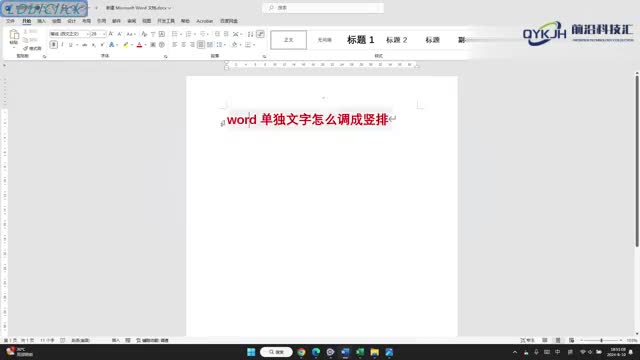Open the 文件 menu
640x360 pixels.
point(10,21)
